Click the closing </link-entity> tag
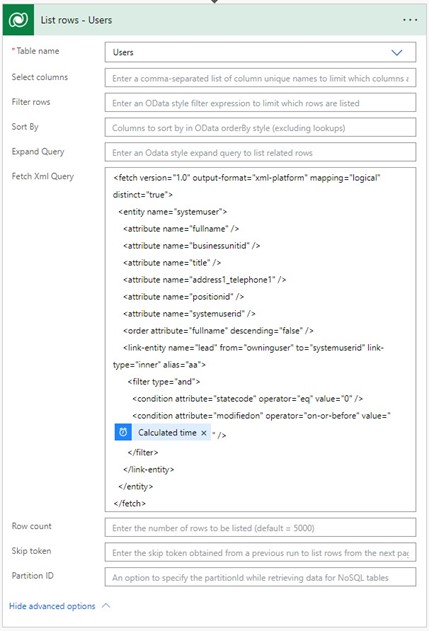The width and height of the screenshot is (429, 631). click(x=148, y=469)
